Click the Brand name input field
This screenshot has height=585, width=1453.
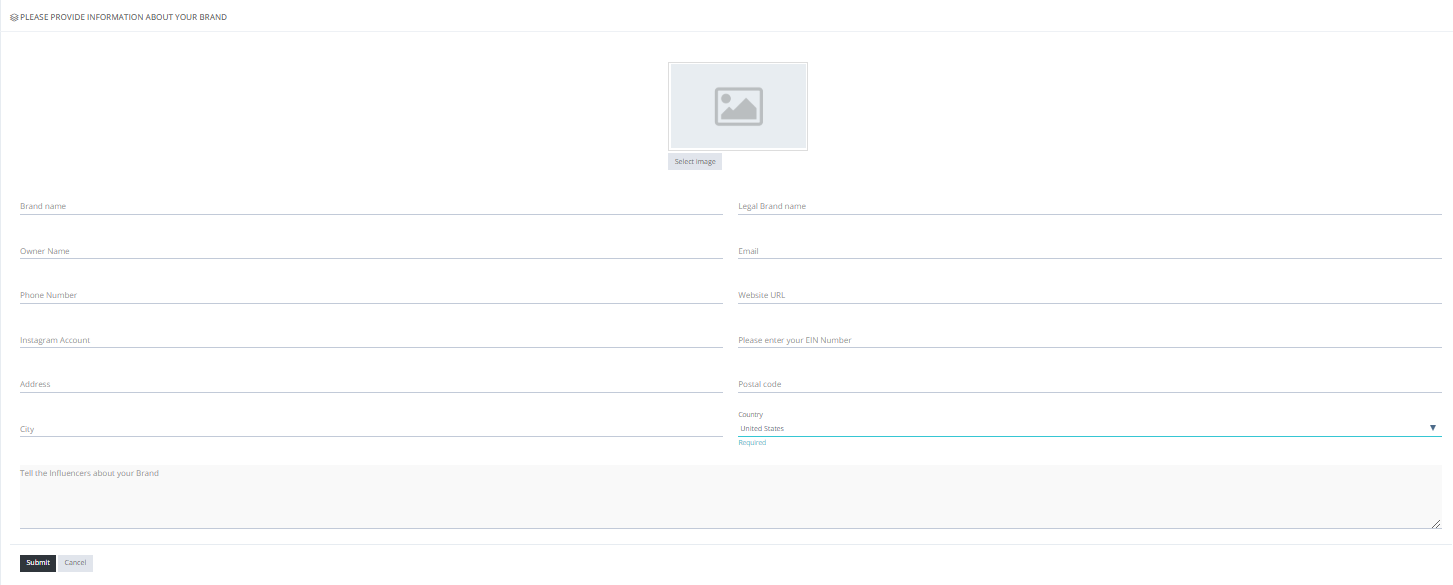[x=370, y=208]
